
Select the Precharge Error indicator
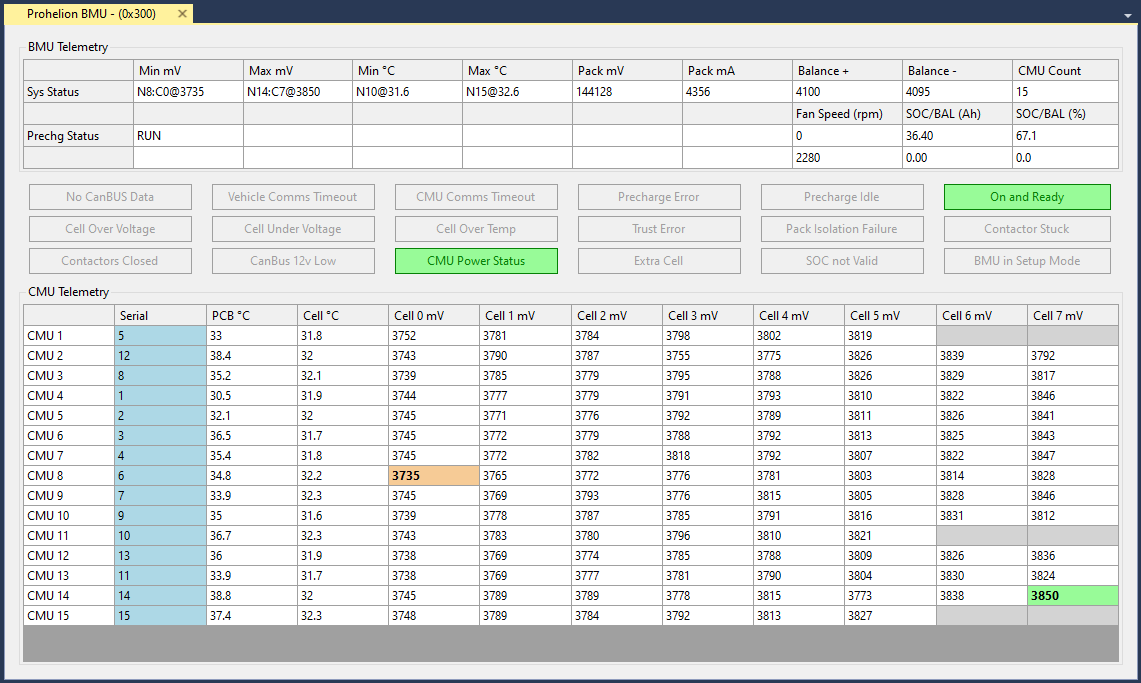tap(659, 197)
